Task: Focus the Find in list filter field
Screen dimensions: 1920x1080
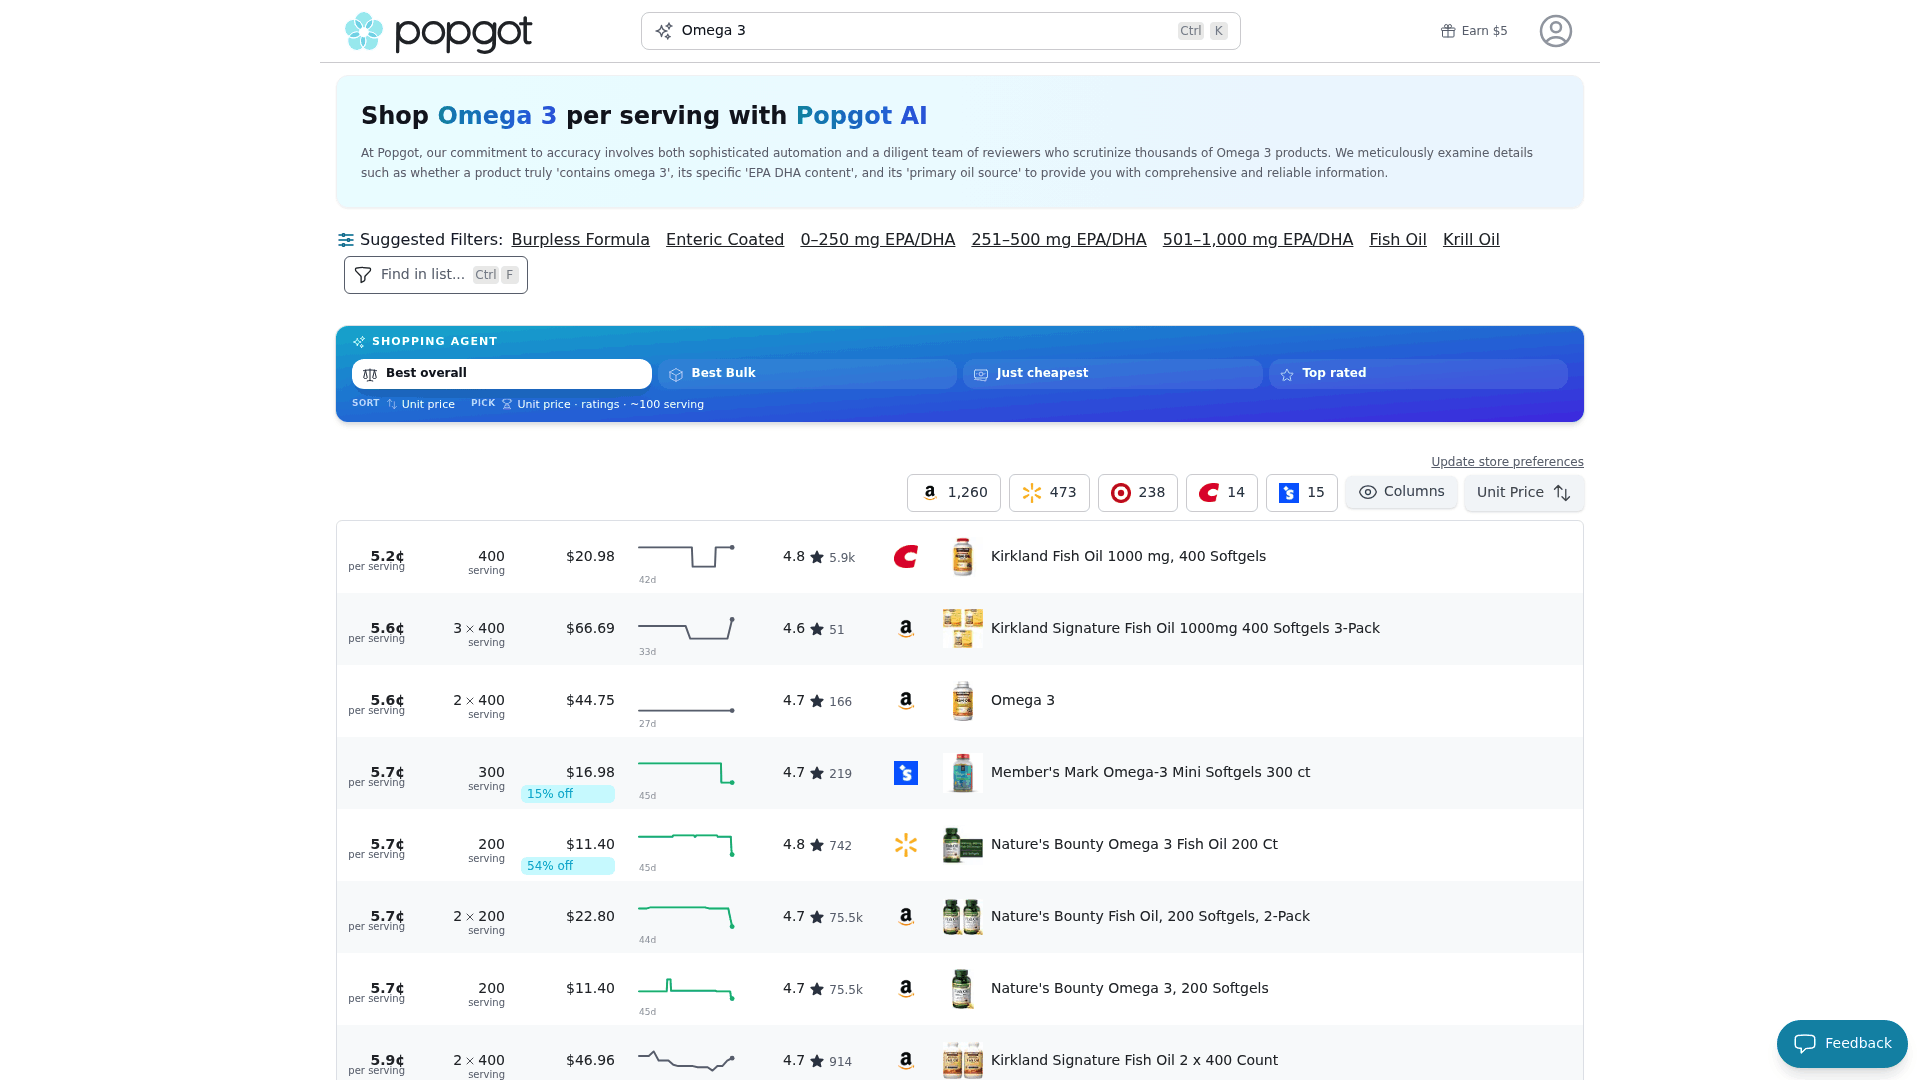Action: pos(436,275)
